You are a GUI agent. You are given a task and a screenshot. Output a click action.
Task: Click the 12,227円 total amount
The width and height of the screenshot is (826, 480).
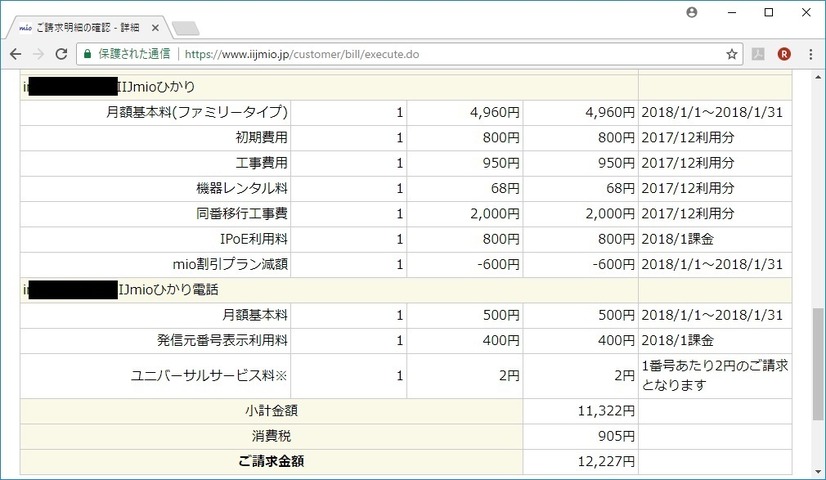(606, 461)
